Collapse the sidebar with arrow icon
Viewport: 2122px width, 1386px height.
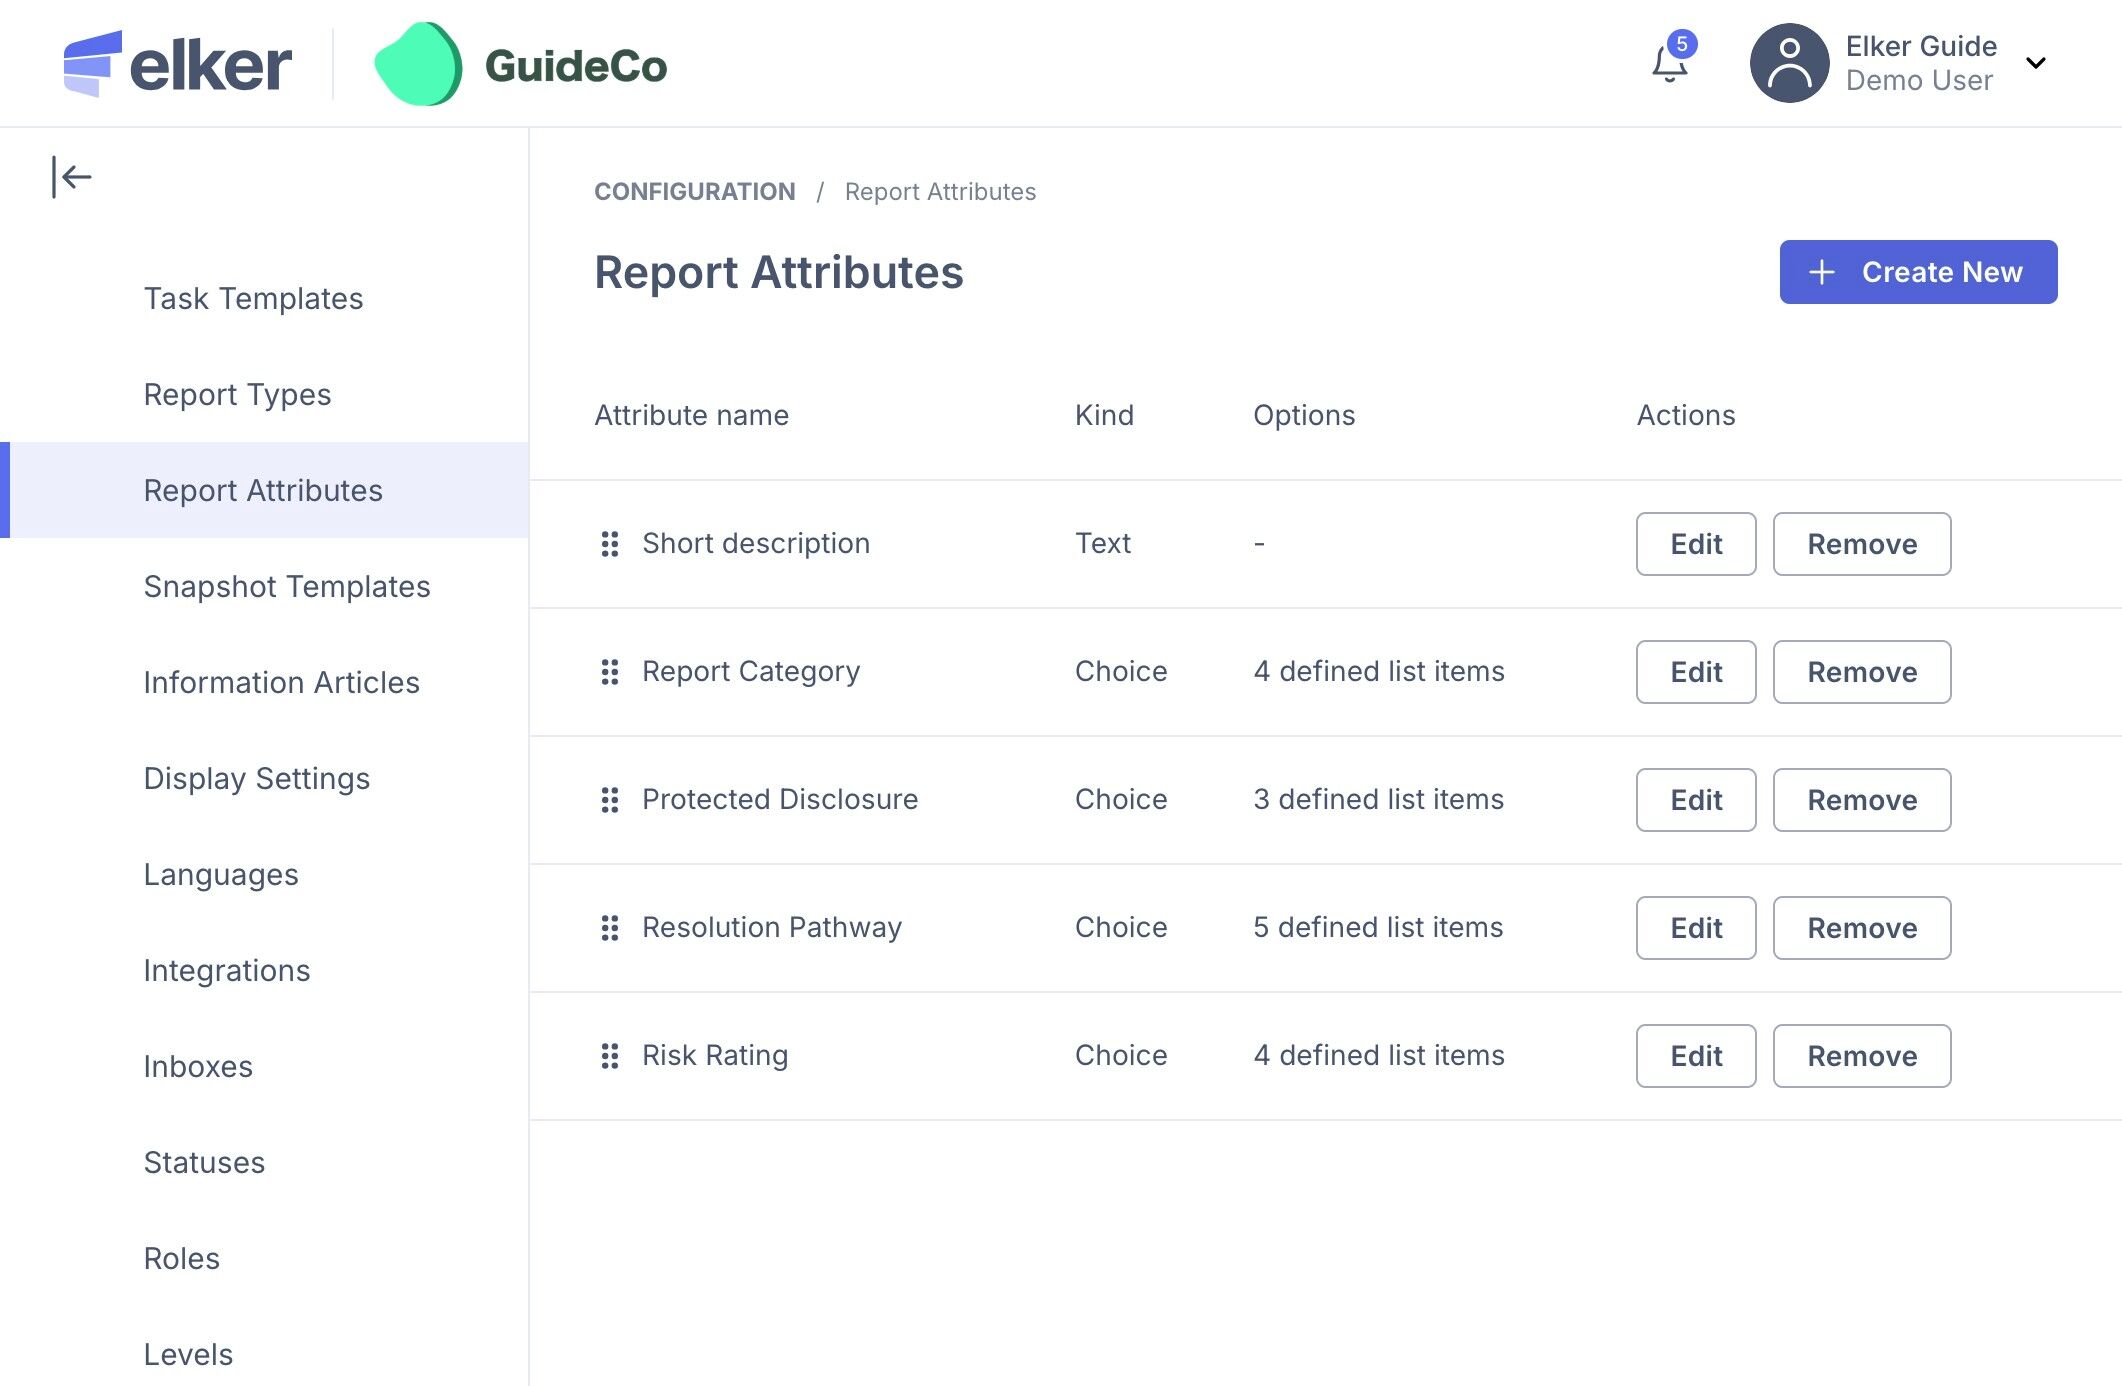click(72, 178)
